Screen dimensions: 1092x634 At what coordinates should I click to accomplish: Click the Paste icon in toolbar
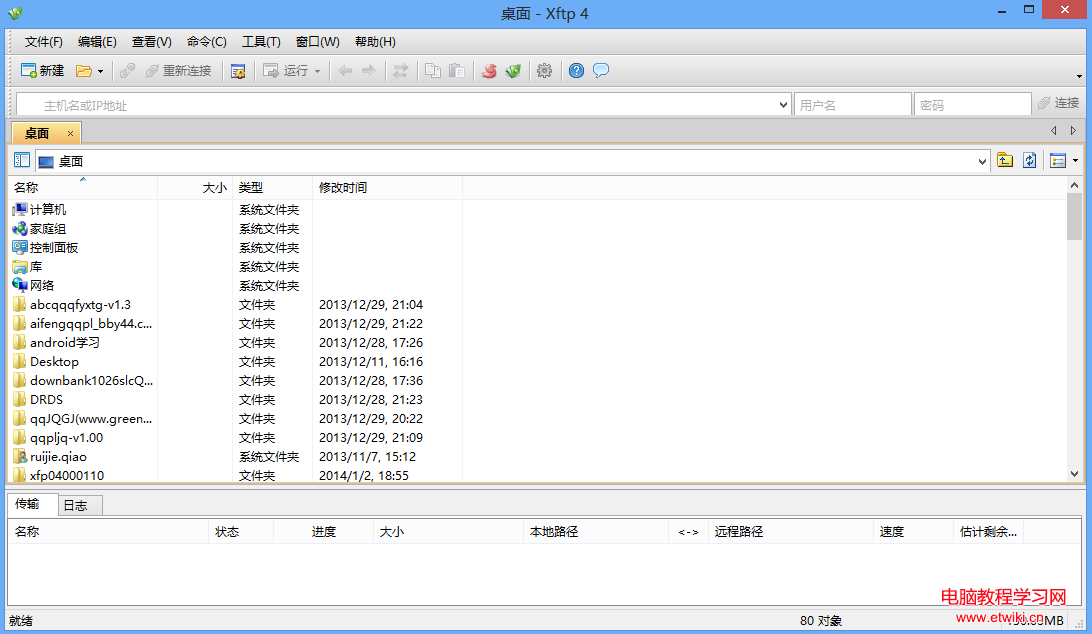coord(457,70)
